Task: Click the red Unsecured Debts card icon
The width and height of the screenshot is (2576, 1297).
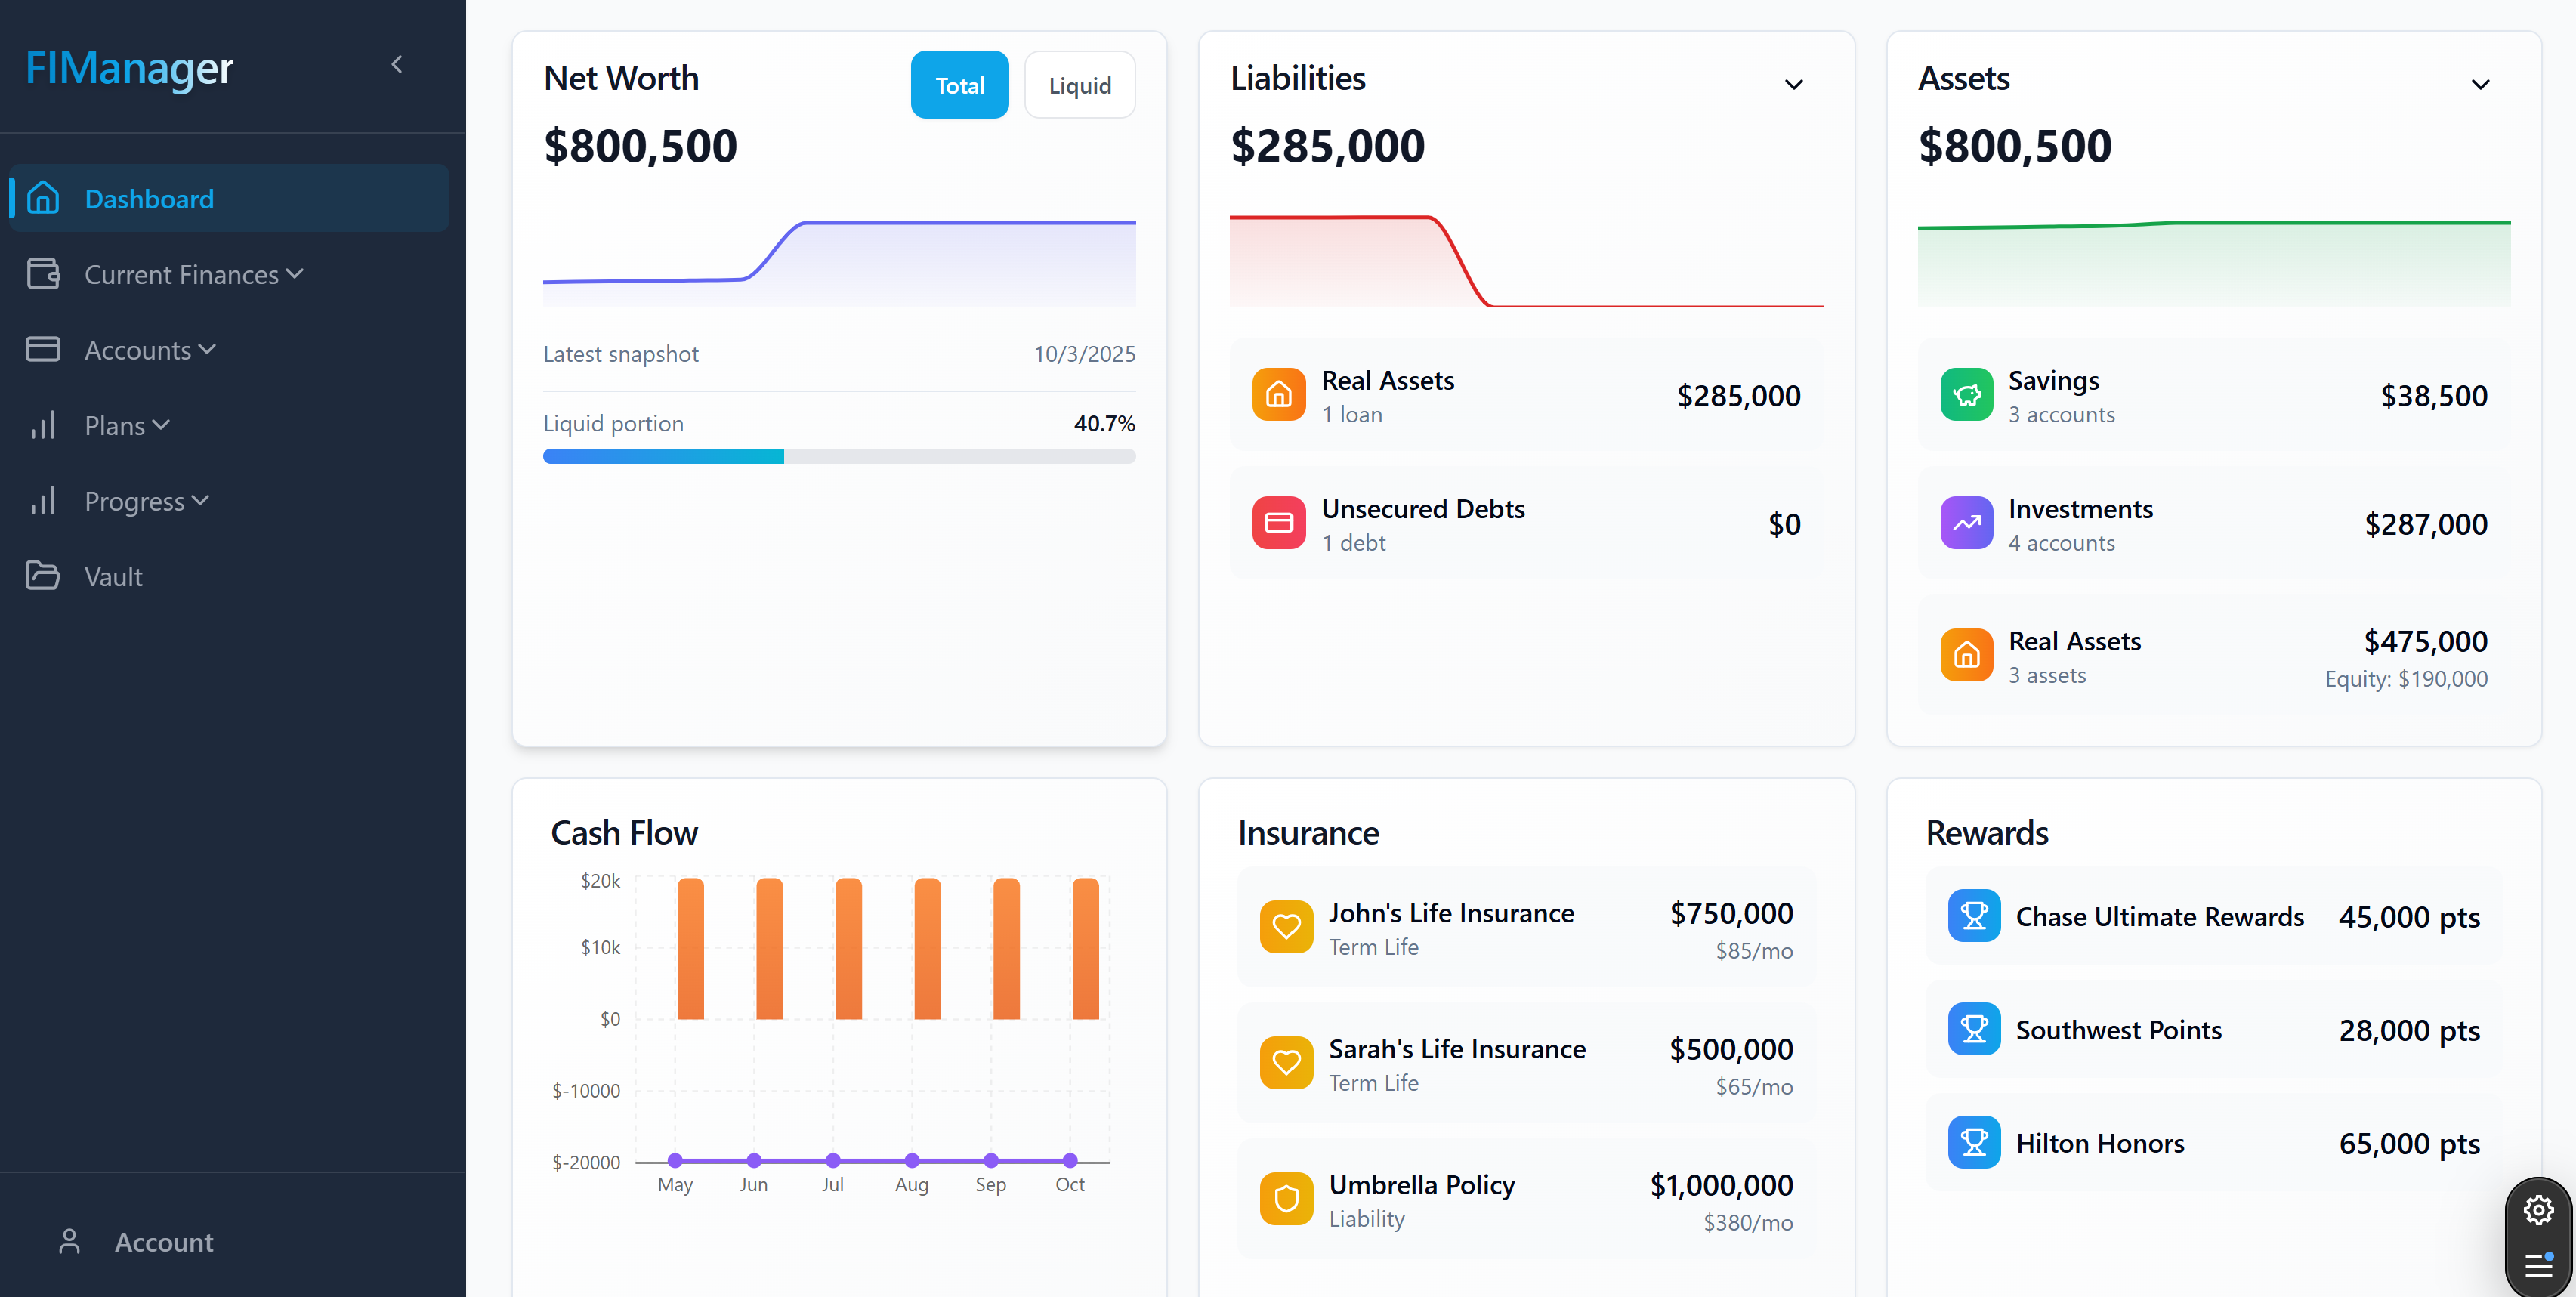Action: [1278, 523]
